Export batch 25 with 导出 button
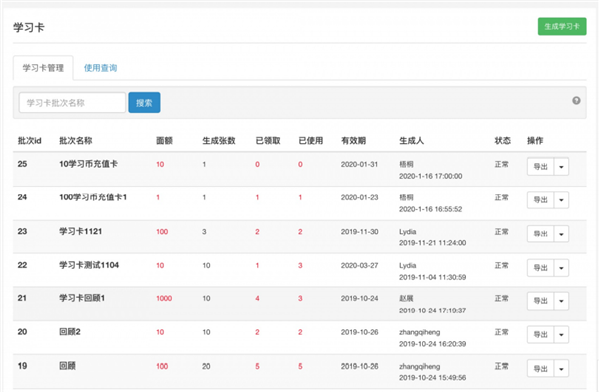This screenshot has width=600, height=392. point(540,167)
